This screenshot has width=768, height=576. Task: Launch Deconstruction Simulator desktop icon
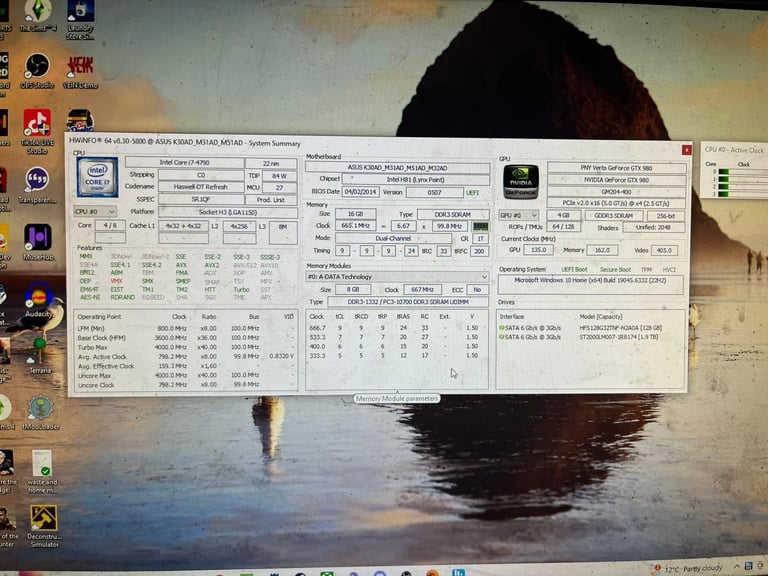44,526
